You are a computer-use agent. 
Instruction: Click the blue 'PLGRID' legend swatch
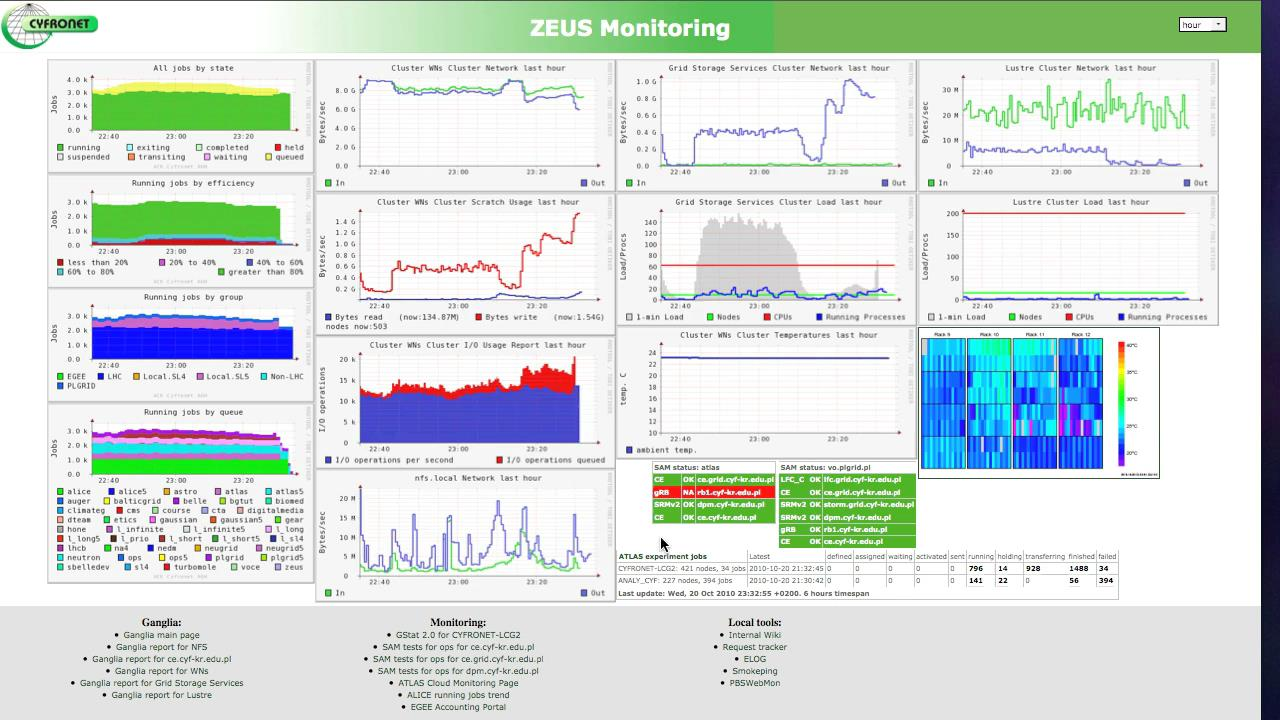coord(60,386)
